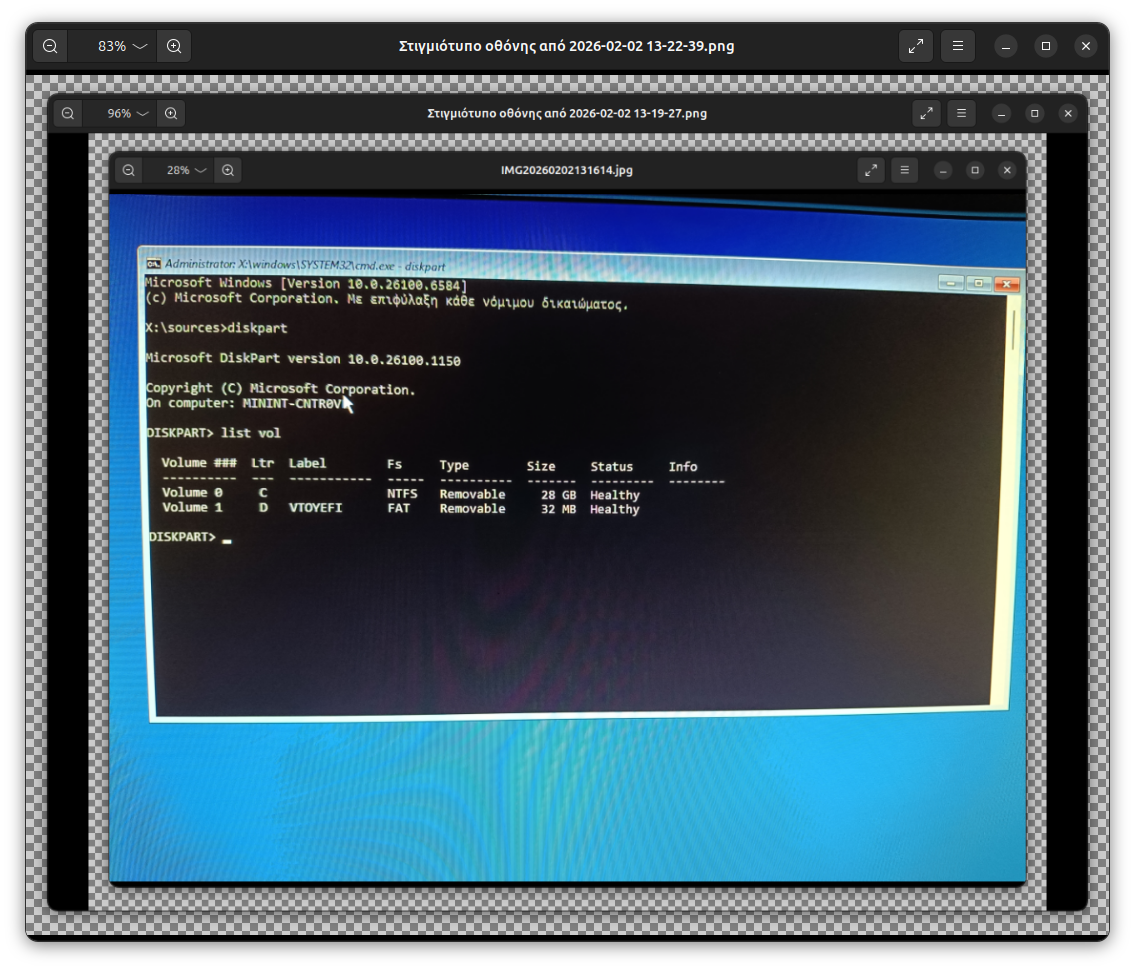The width and height of the screenshot is (1135, 970).
Task: Zoom out using the button beside 83%
Action: (50, 46)
